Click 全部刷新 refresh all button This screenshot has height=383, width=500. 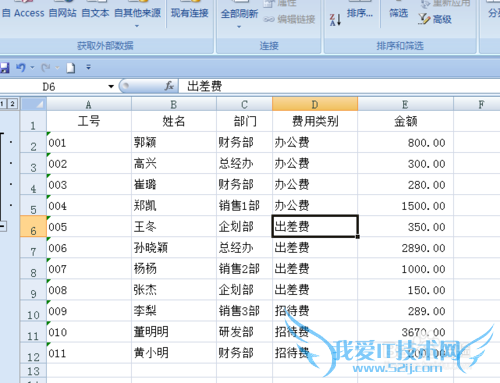[x=239, y=14]
